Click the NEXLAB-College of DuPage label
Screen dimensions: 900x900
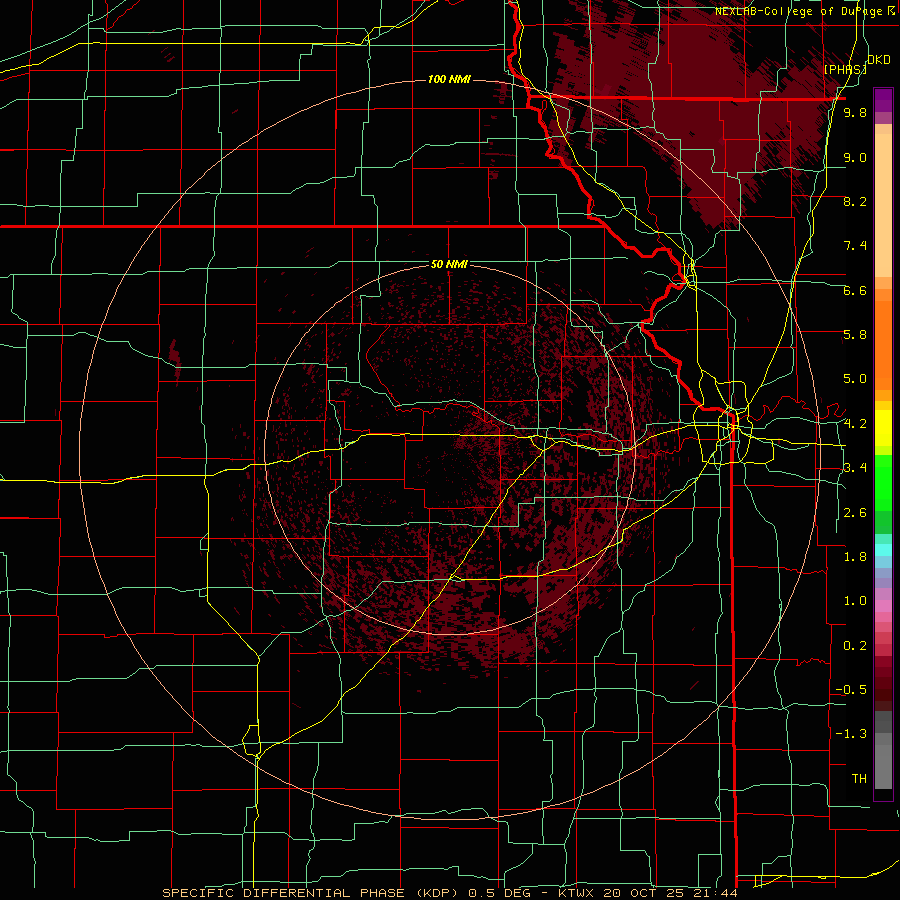point(798,11)
